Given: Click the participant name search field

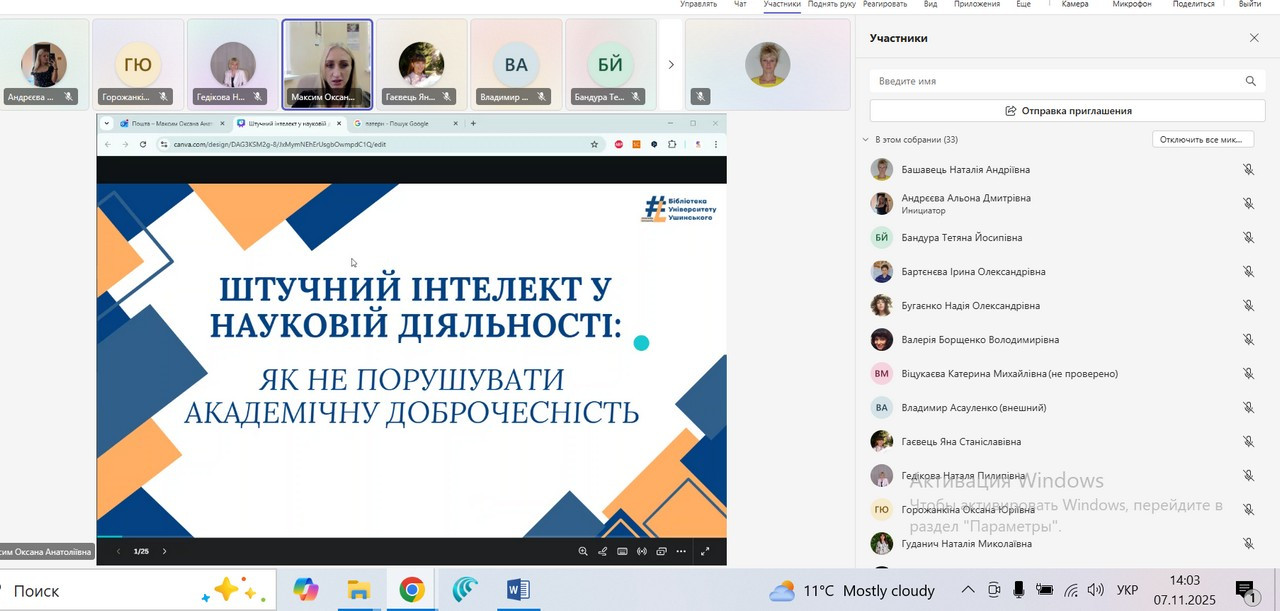Looking at the screenshot, I should click(x=1055, y=81).
